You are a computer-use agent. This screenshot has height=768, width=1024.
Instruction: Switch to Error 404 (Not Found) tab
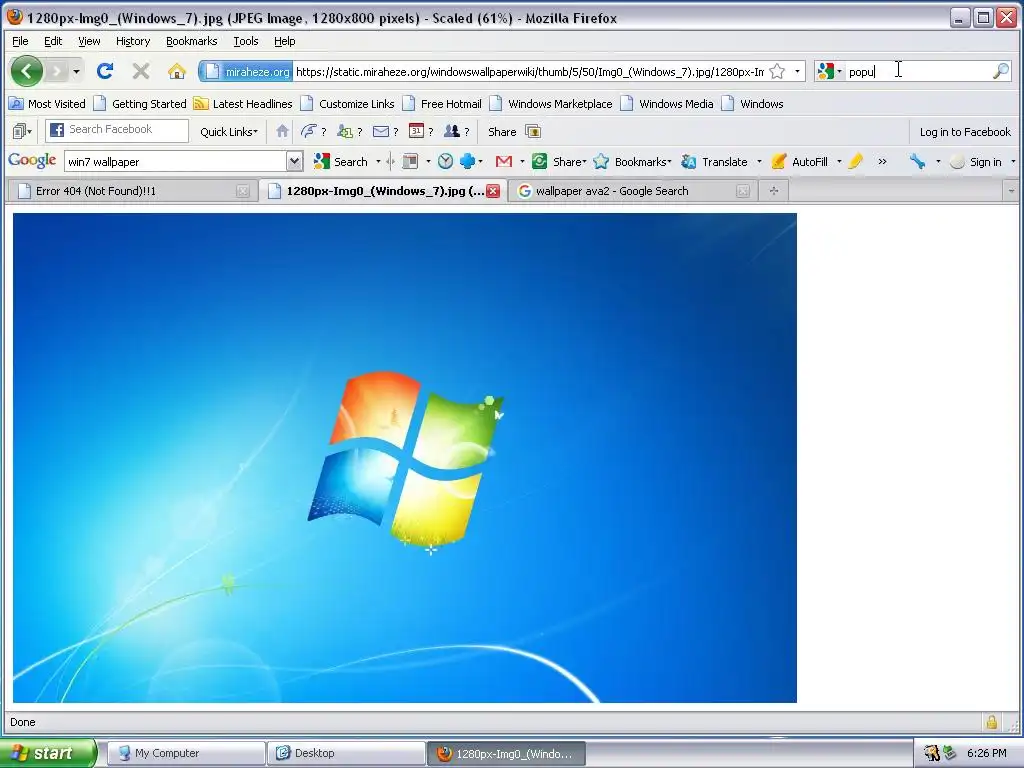131,191
